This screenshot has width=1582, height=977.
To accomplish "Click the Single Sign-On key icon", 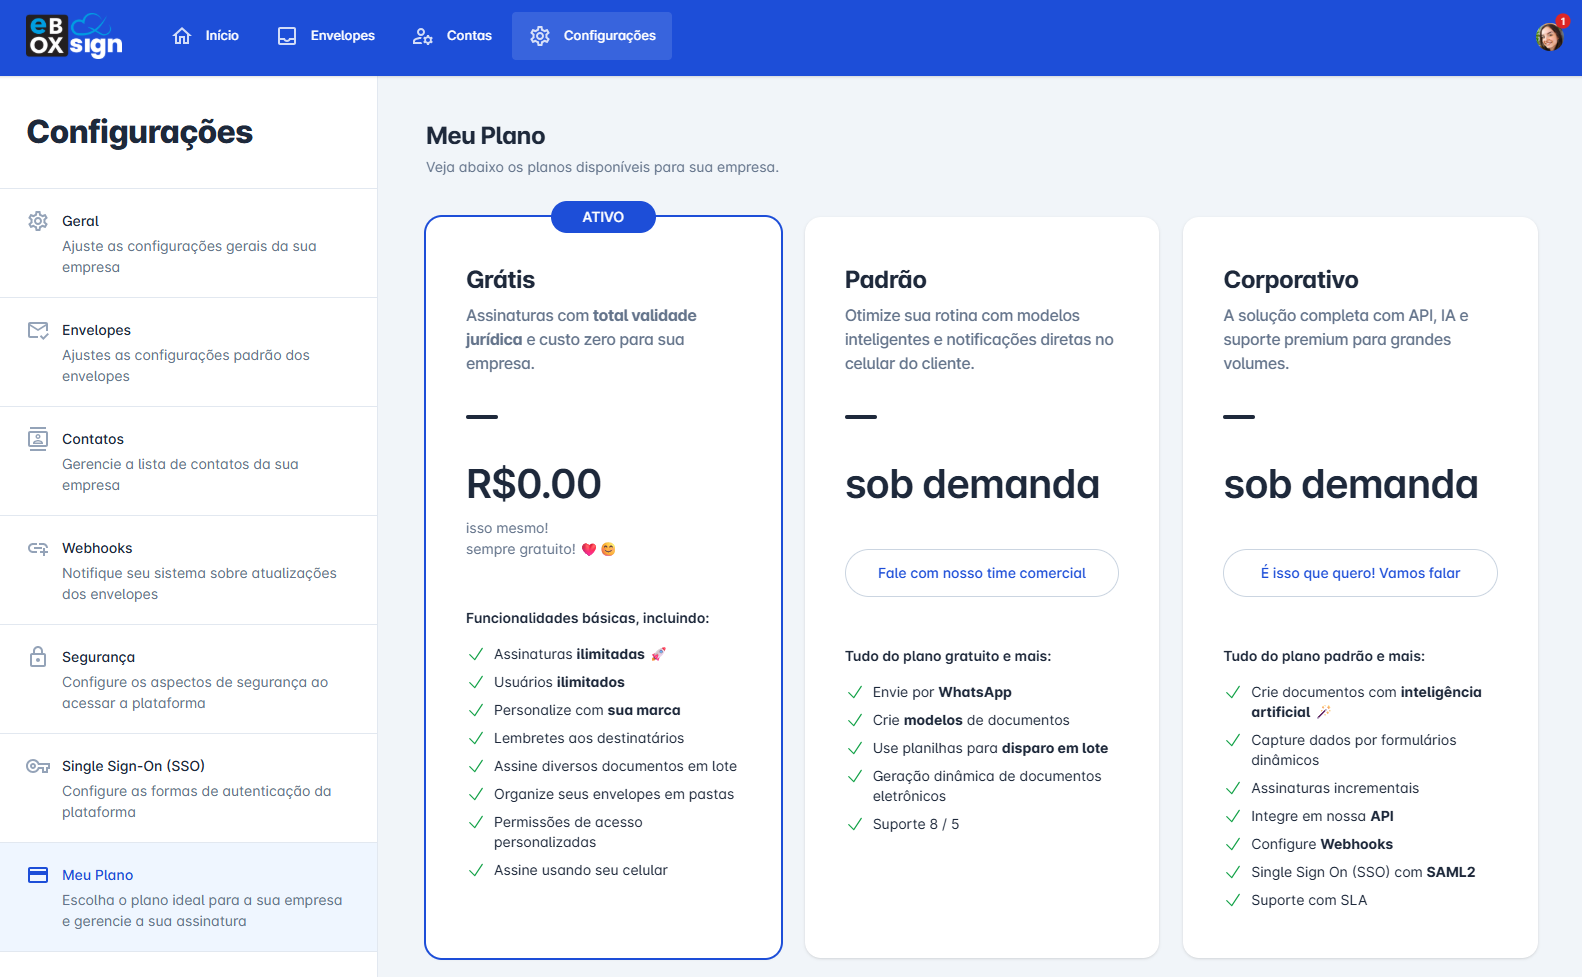I will (x=38, y=766).
